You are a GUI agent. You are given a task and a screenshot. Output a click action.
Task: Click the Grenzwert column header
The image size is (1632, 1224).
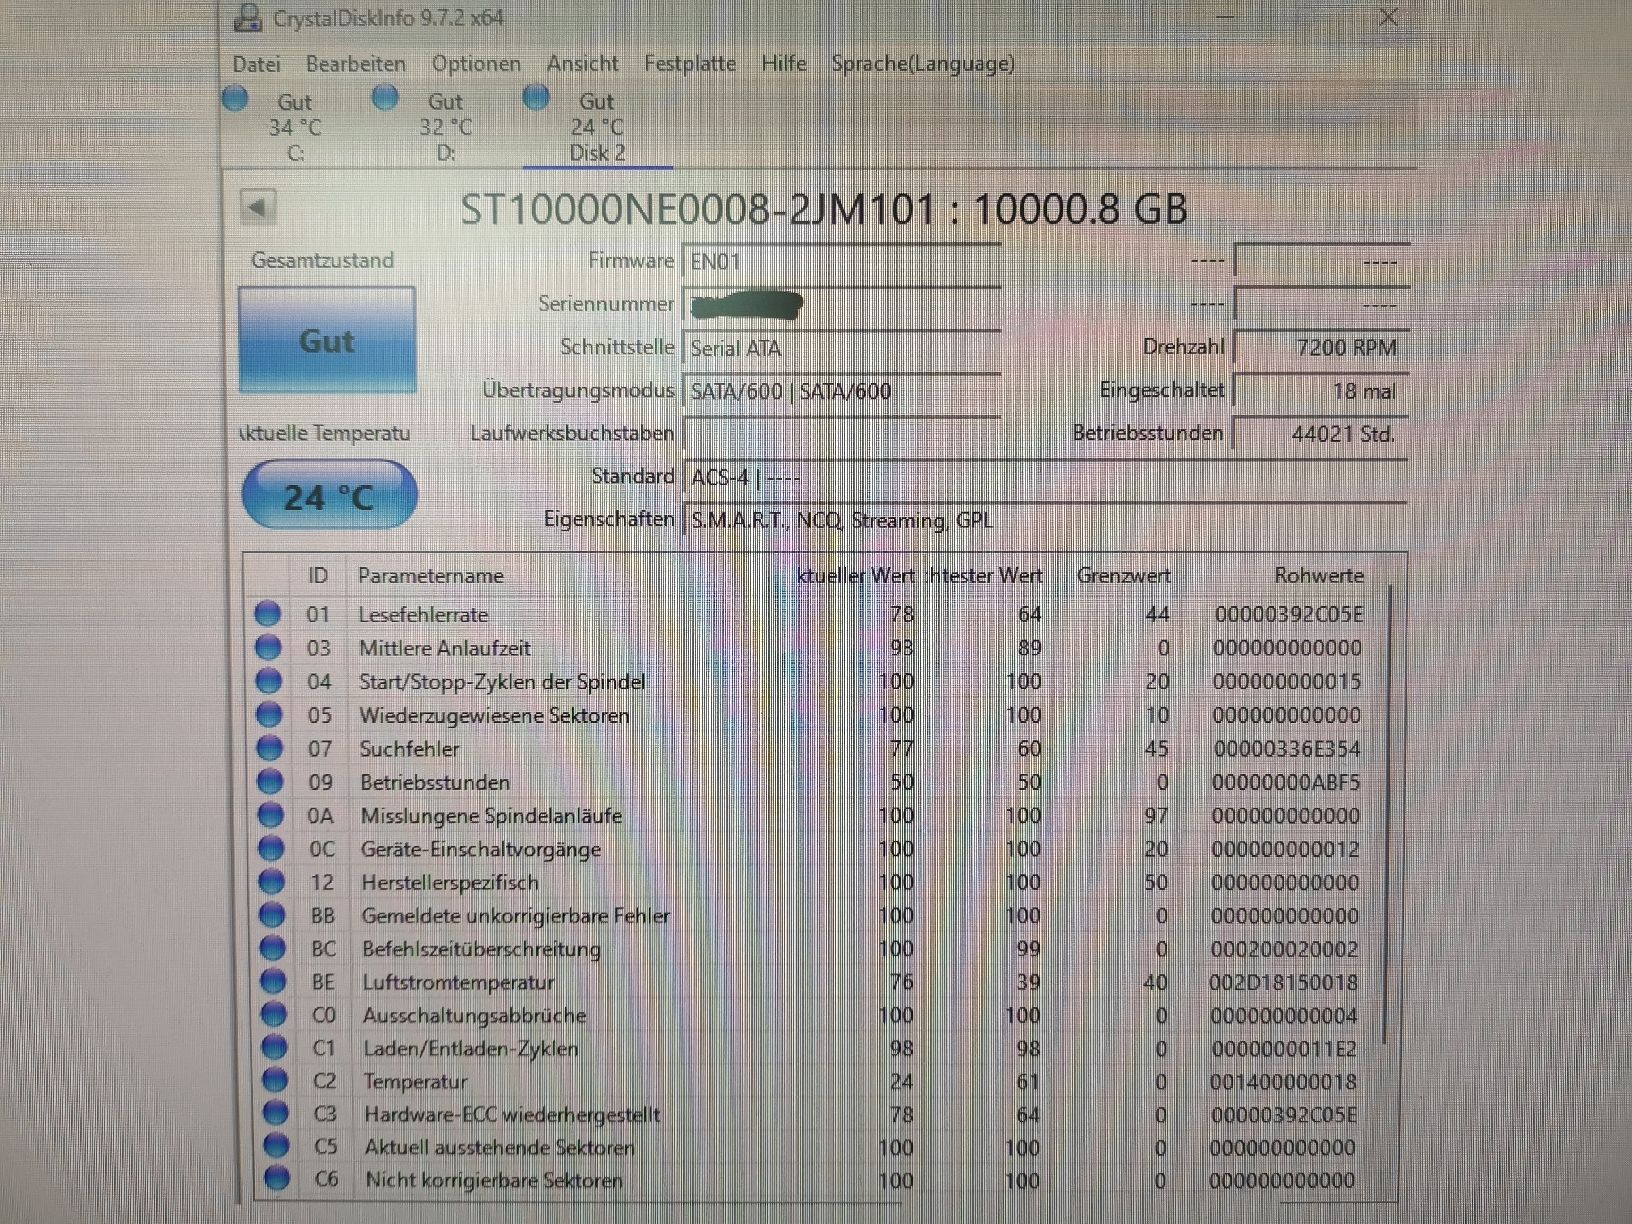tap(1123, 576)
